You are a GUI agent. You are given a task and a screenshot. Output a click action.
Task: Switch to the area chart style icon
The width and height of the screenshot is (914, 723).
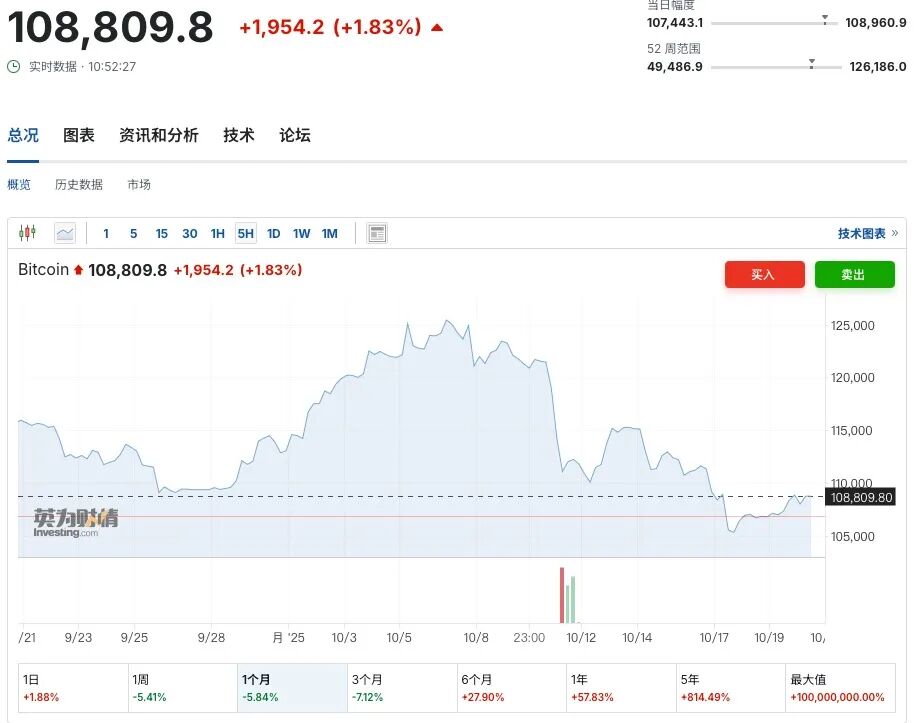[65, 233]
